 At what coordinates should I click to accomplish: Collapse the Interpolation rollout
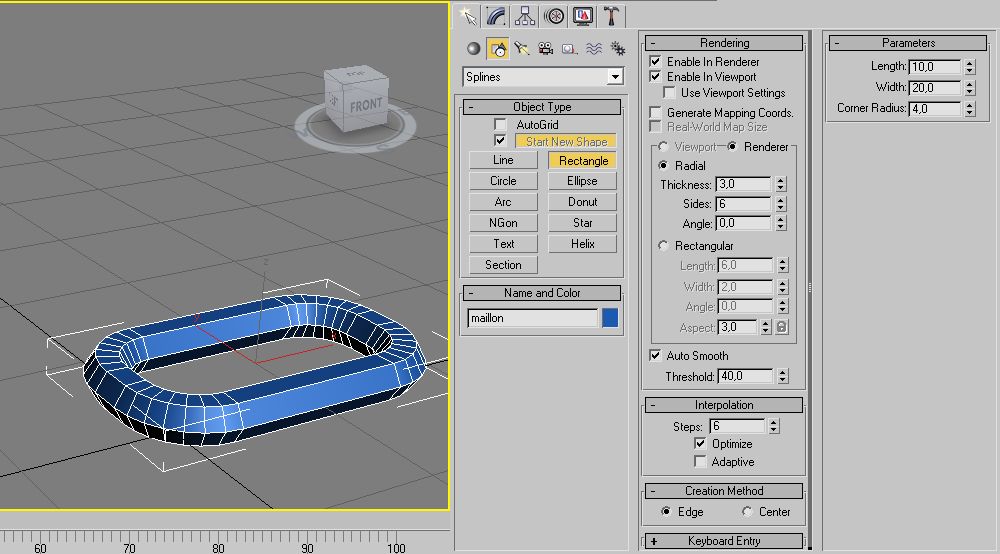(x=723, y=405)
